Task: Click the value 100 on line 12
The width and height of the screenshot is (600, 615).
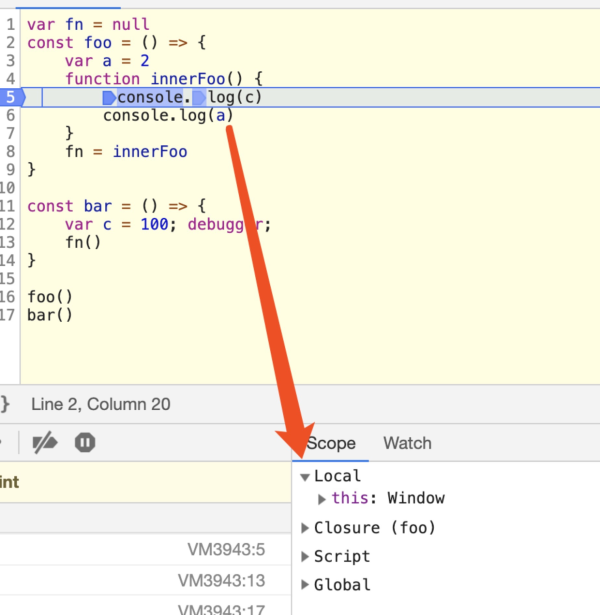Action: click(155, 224)
